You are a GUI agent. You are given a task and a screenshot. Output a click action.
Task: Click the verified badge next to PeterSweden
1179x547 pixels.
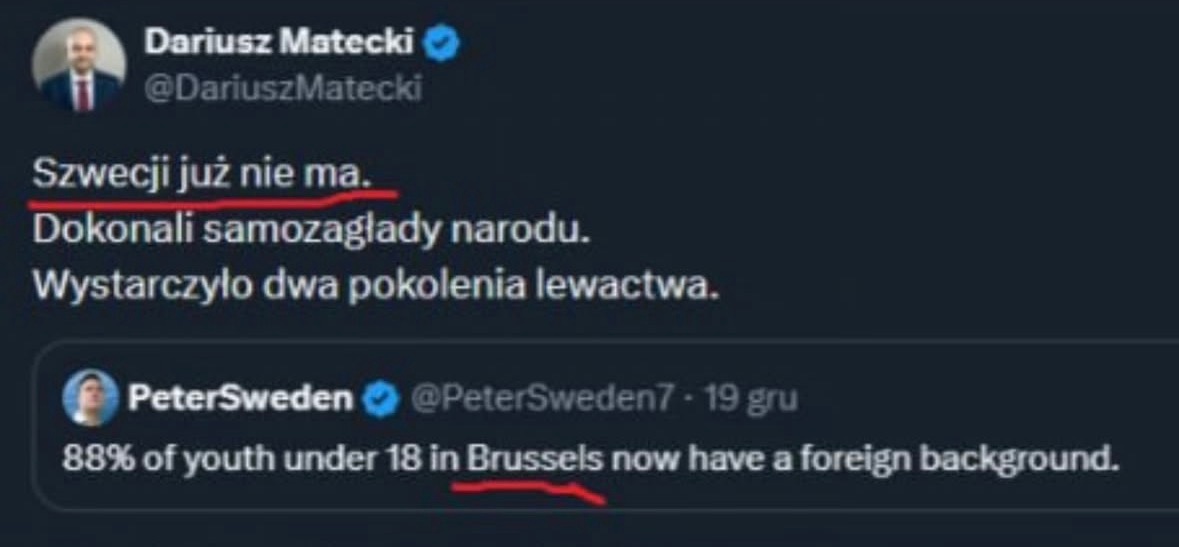[x=380, y=400]
